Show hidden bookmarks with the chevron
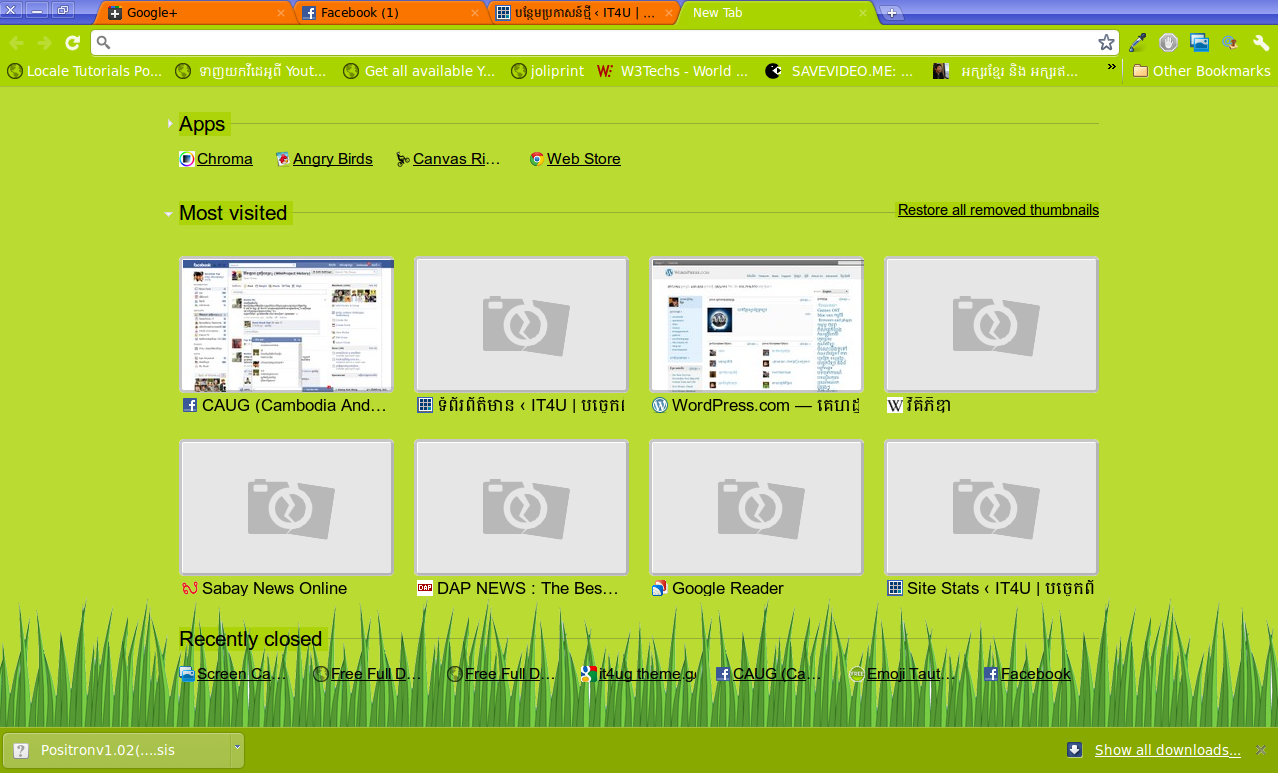 point(1111,68)
